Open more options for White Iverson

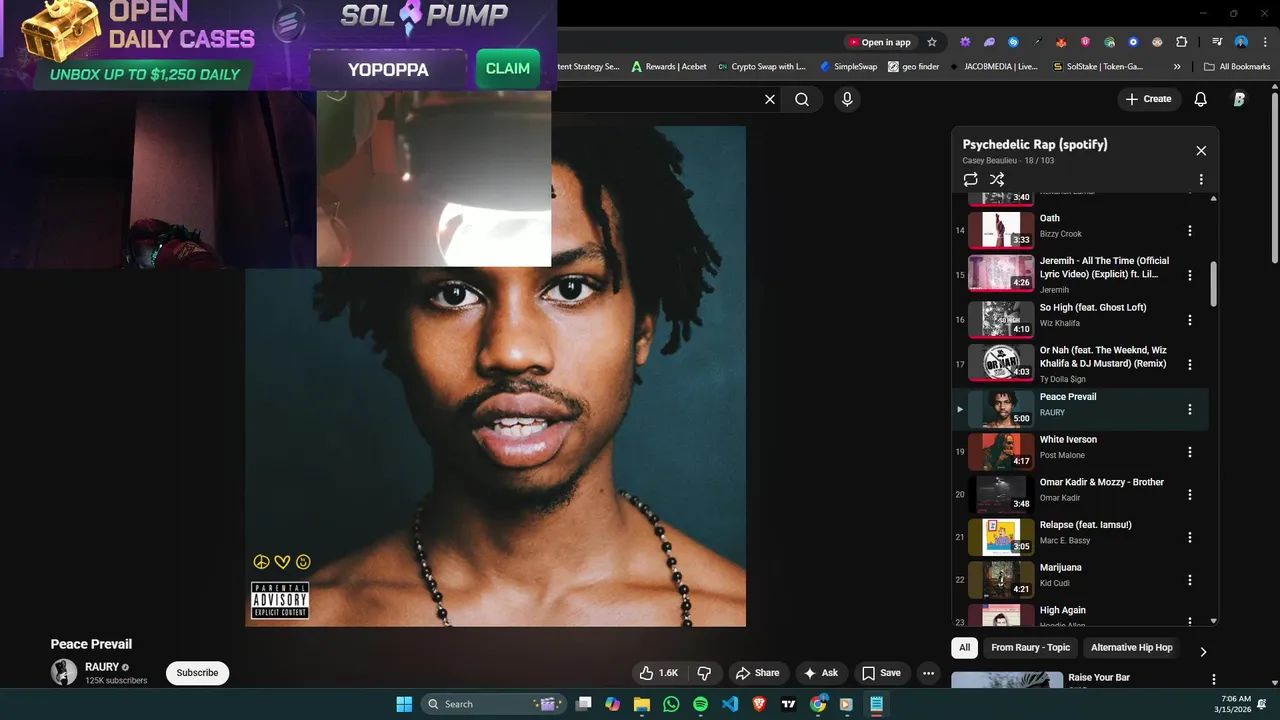coord(1190,452)
